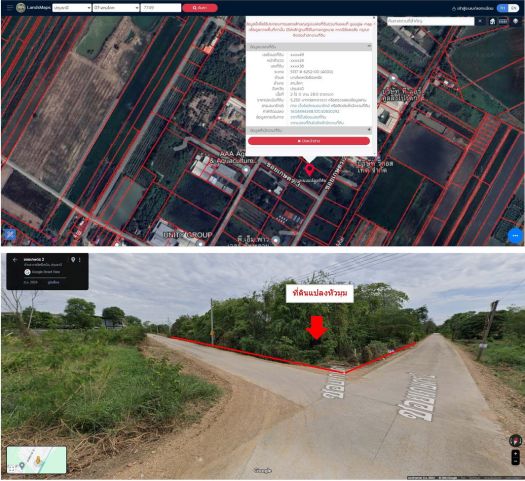The image size is (525, 481).
Task: Click the home building icon on map
Action: tap(492, 21)
